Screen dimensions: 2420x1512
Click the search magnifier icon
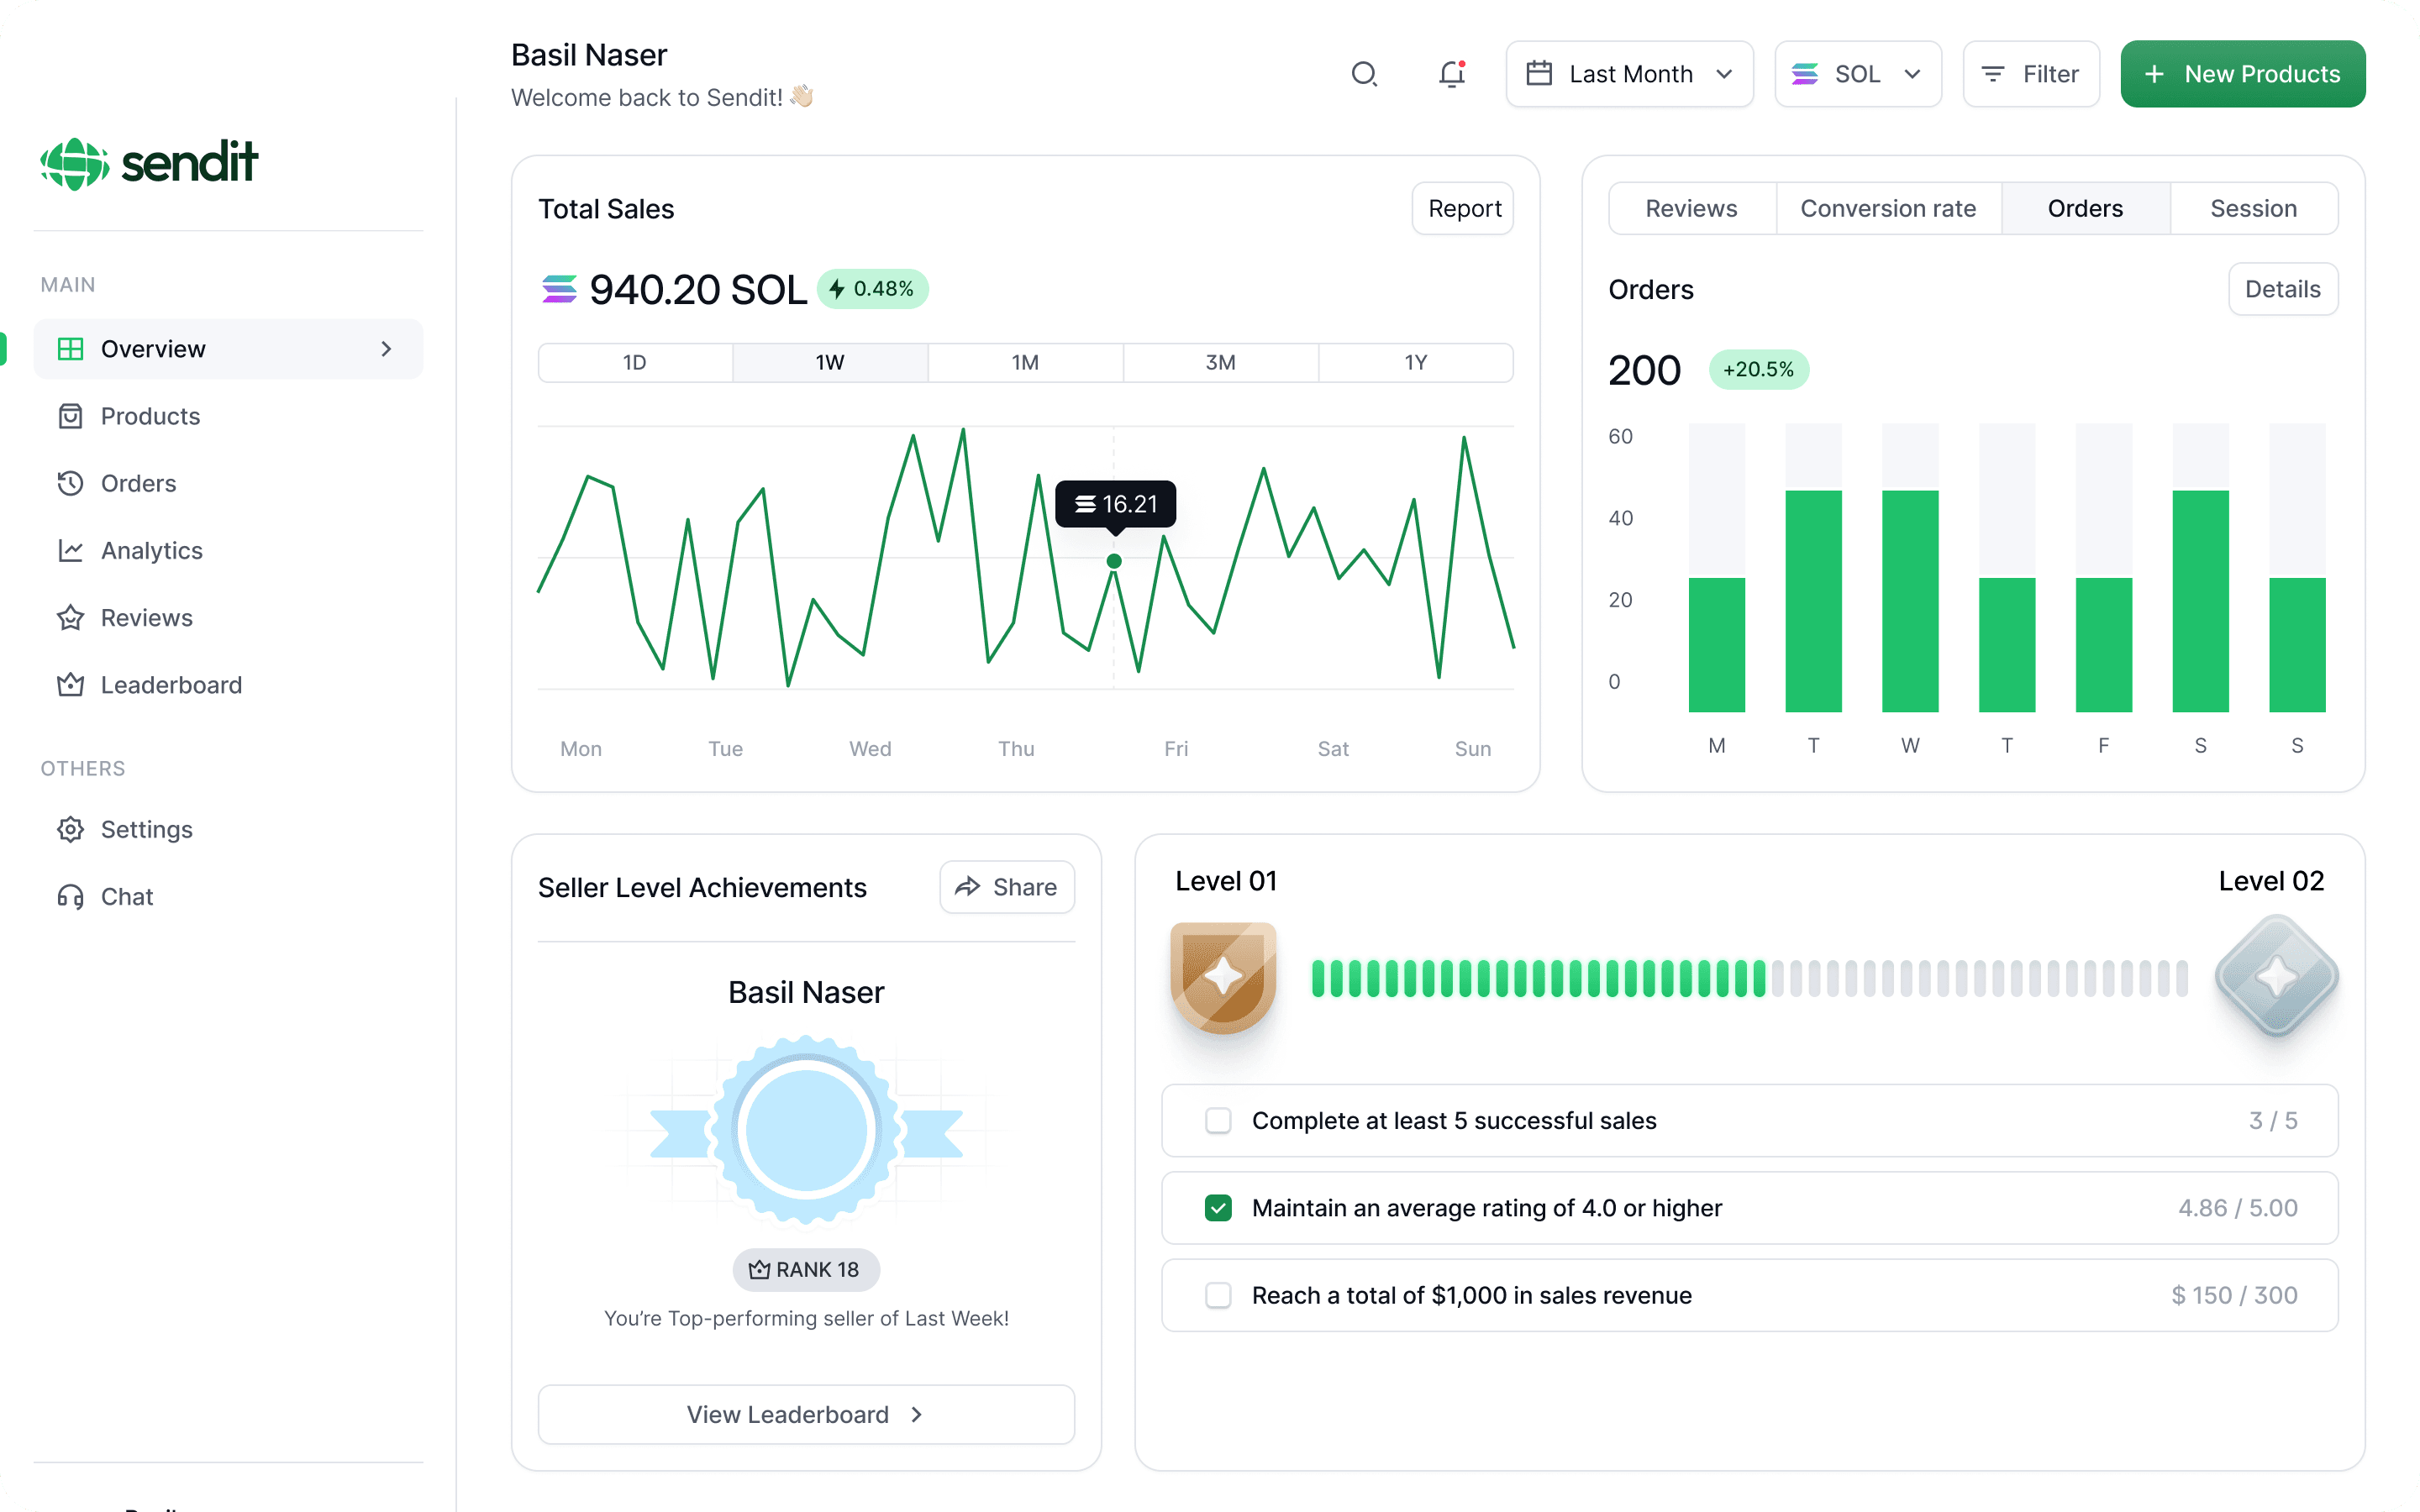click(1364, 74)
